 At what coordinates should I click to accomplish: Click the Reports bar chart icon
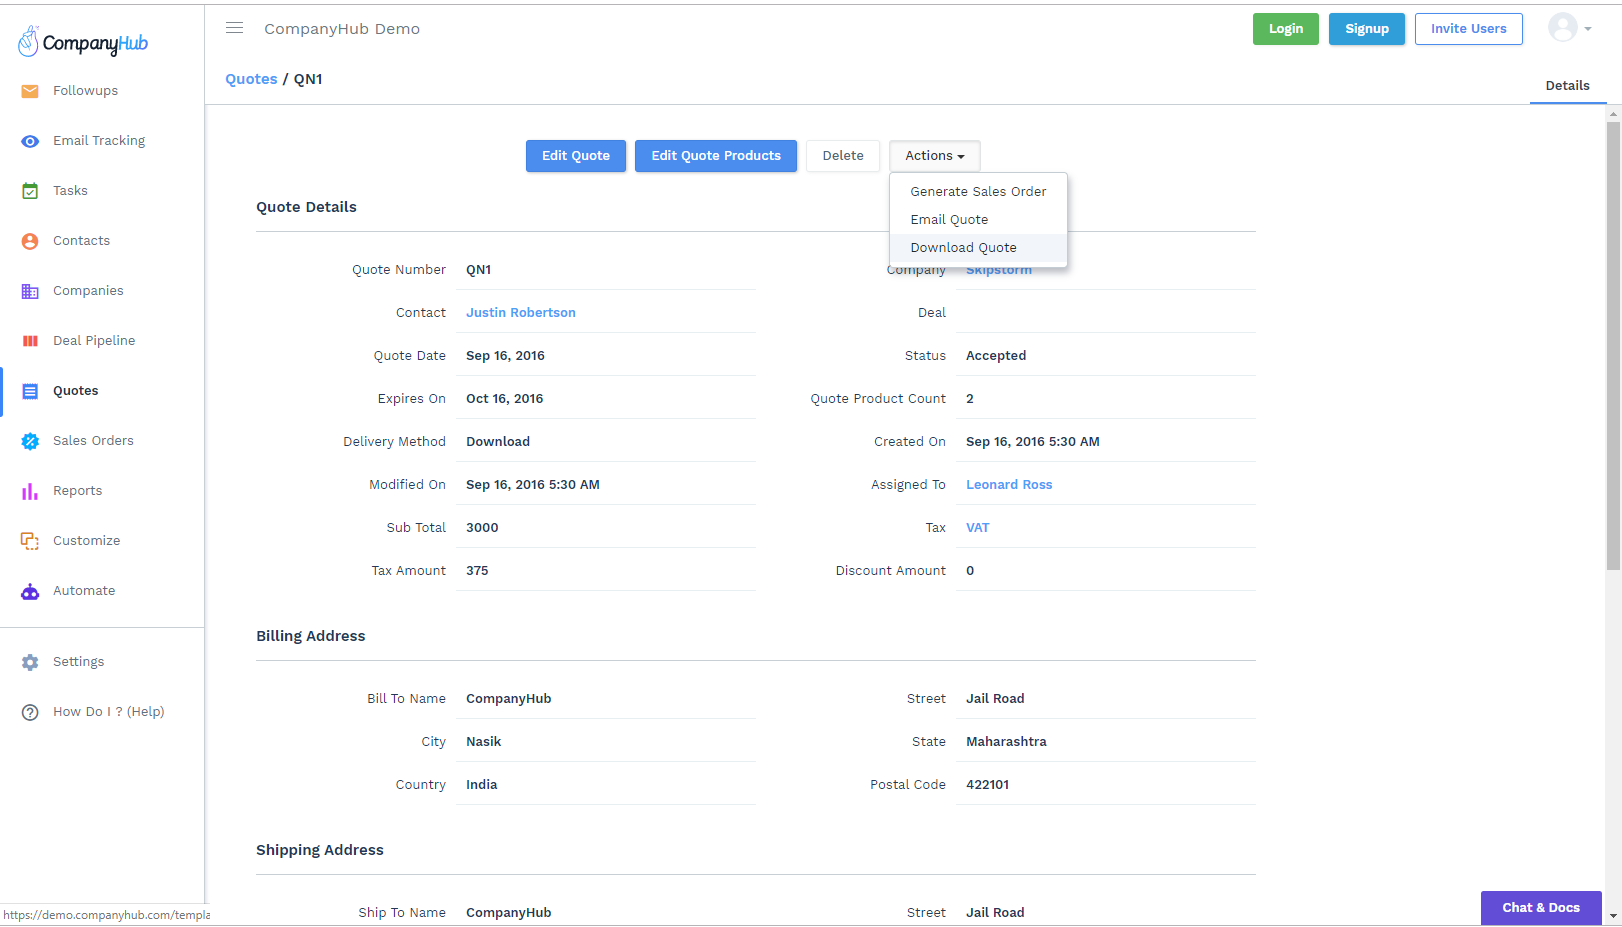point(30,491)
